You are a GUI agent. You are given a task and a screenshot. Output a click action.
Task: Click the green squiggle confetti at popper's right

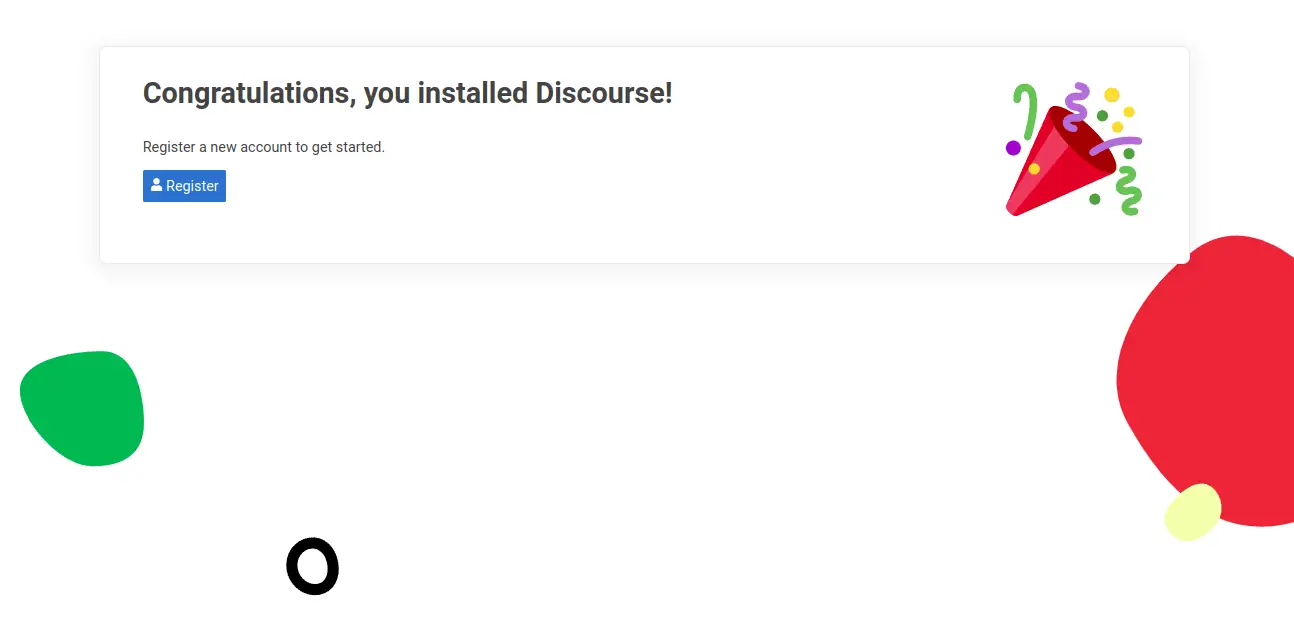(1128, 190)
